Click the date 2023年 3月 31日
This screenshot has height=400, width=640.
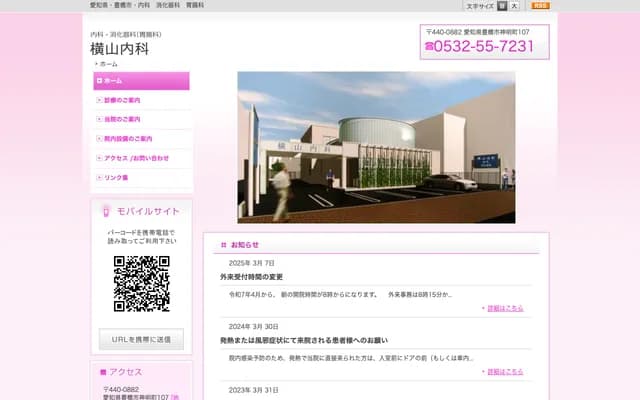(253, 390)
